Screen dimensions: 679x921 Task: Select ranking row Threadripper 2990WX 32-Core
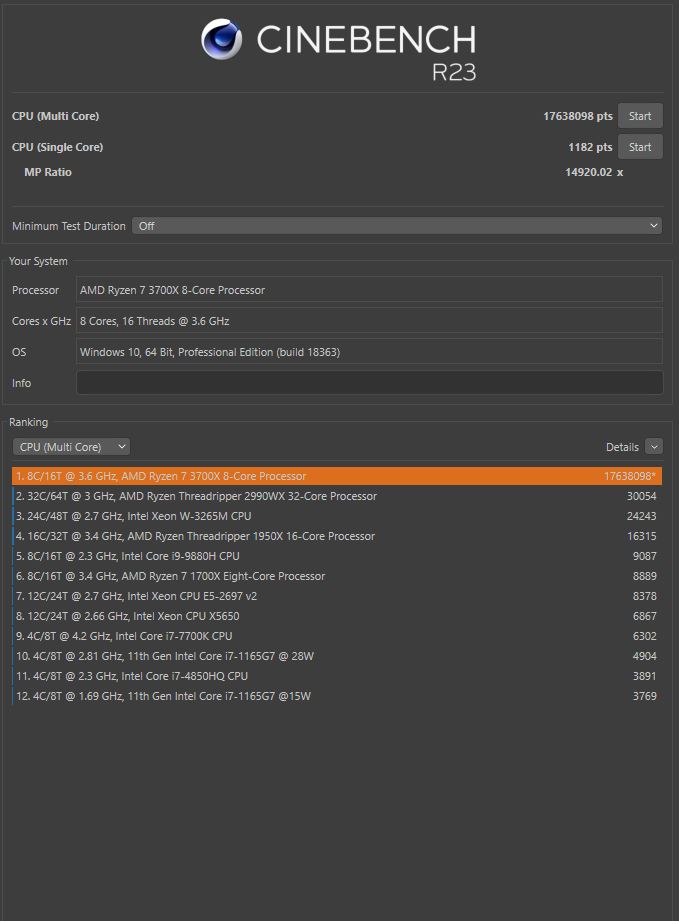pos(337,496)
